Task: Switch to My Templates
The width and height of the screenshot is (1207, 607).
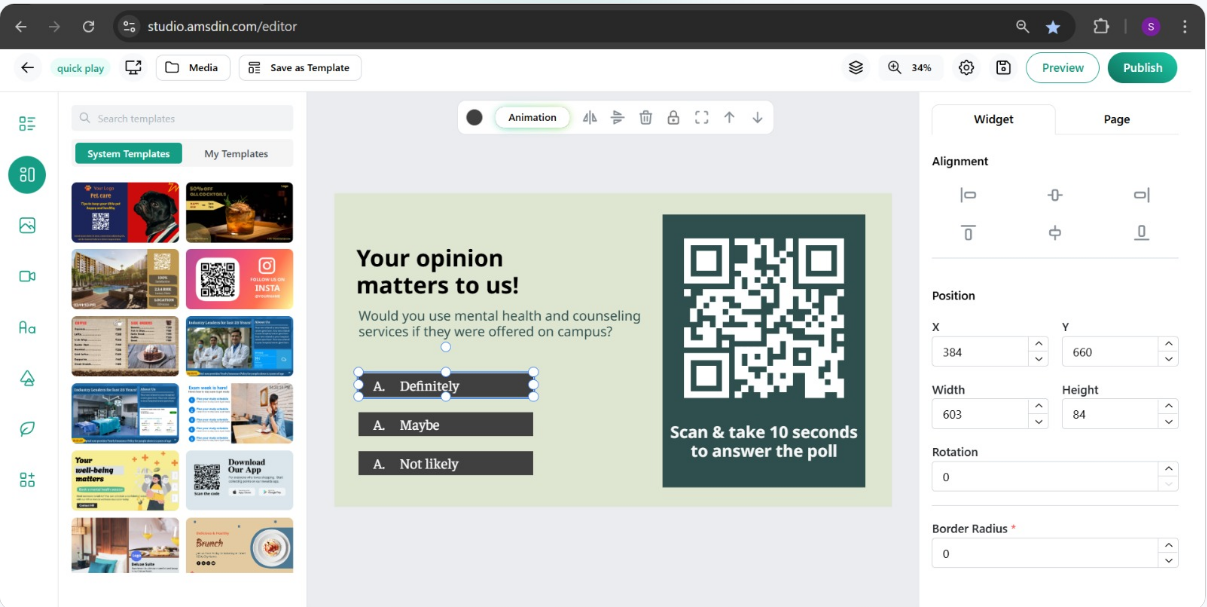Action: [236, 154]
